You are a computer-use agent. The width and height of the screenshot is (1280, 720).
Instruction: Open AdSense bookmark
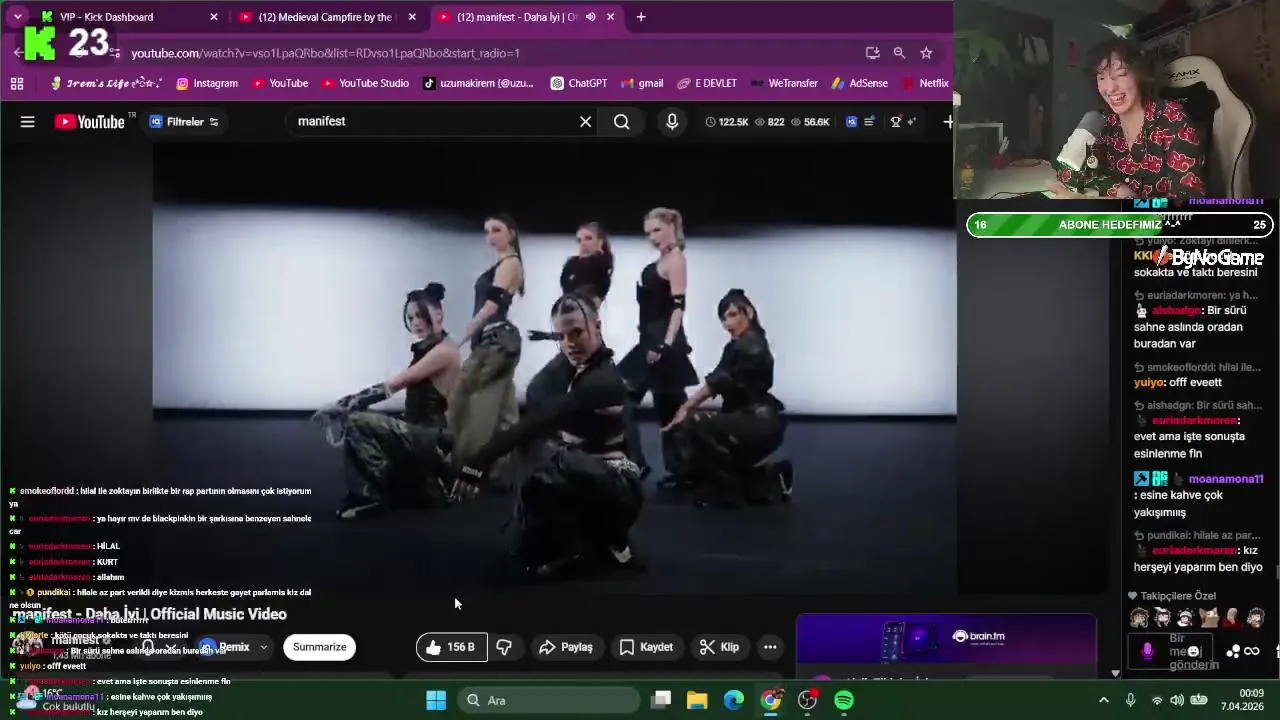tap(859, 83)
